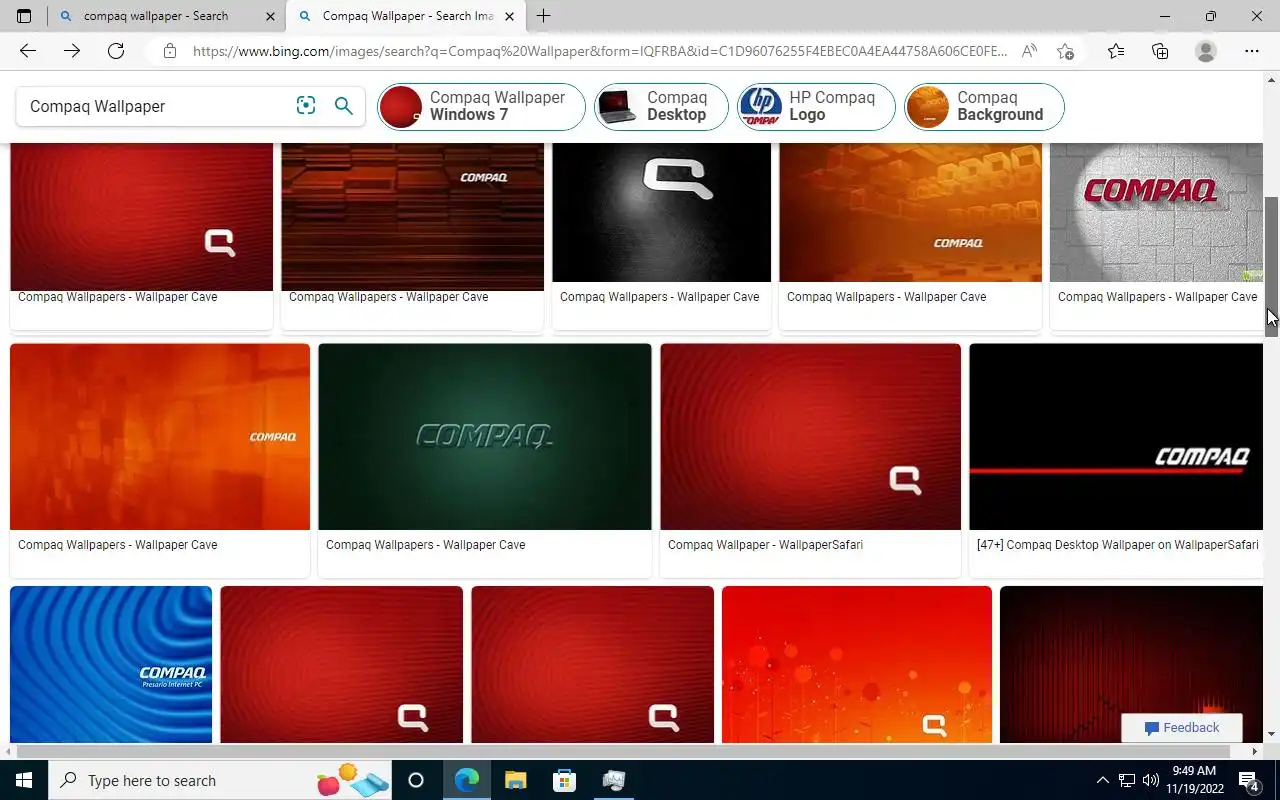
Task: Click '[47+] Compaq Desktop Wallpaper on WallpaperSafari' caption
Action: [x=1118, y=545]
